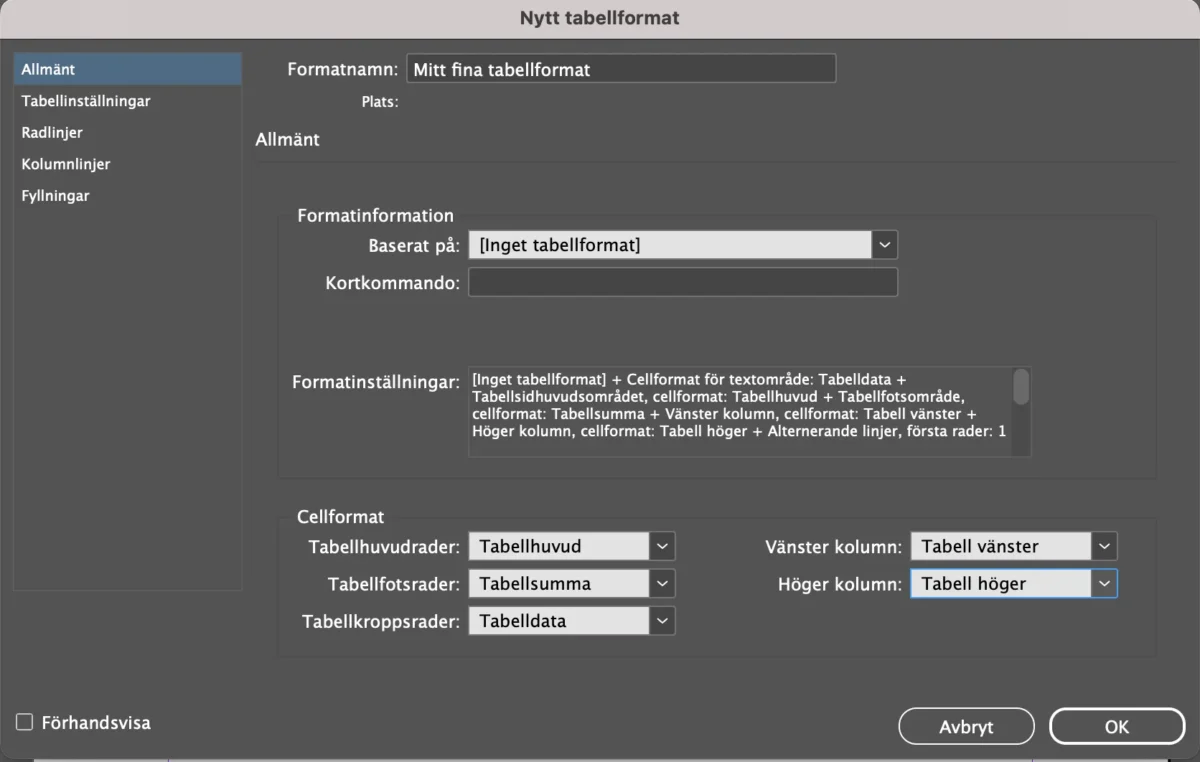
Task: Click the chevron on the Baserat på field
Action: (x=884, y=244)
